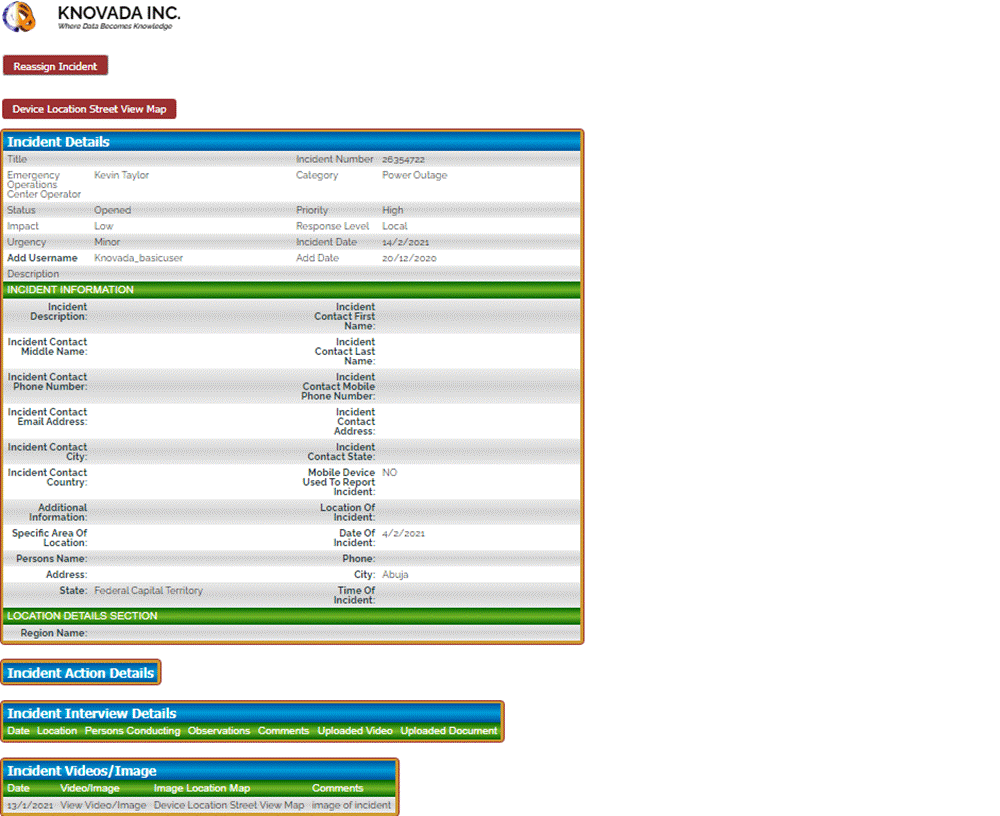Open the red Device Location Street View Map button
Screen dimensions: 1000x816
click(x=89, y=109)
